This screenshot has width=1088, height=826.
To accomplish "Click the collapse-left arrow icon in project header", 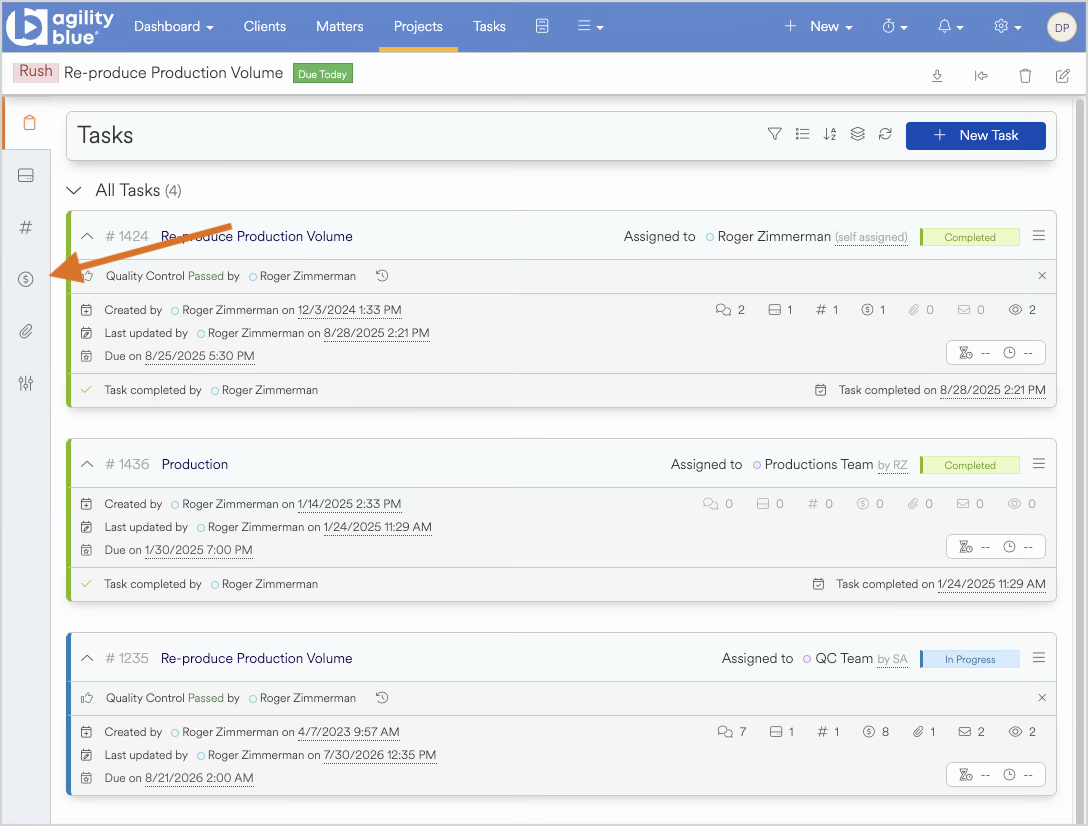I will (980, 76).
